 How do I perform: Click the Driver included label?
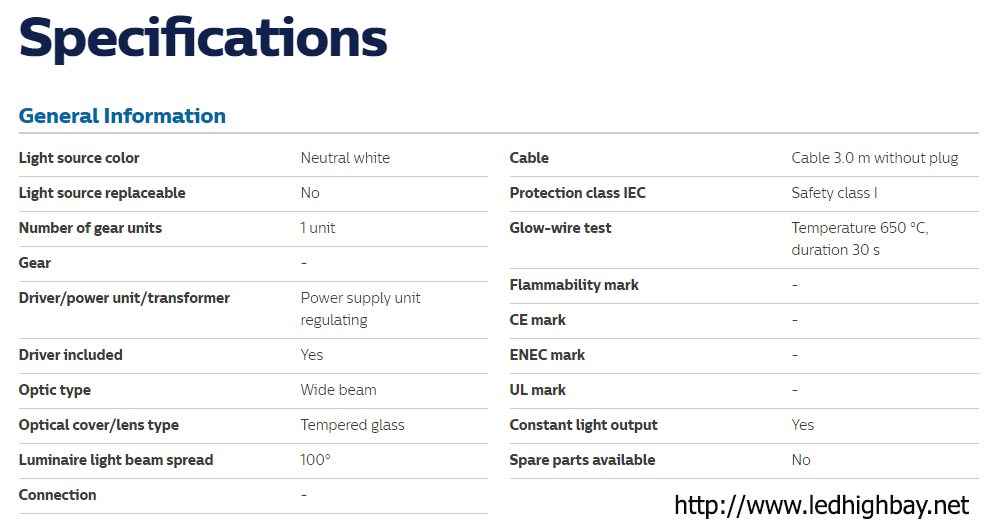(x=71, y=355)
